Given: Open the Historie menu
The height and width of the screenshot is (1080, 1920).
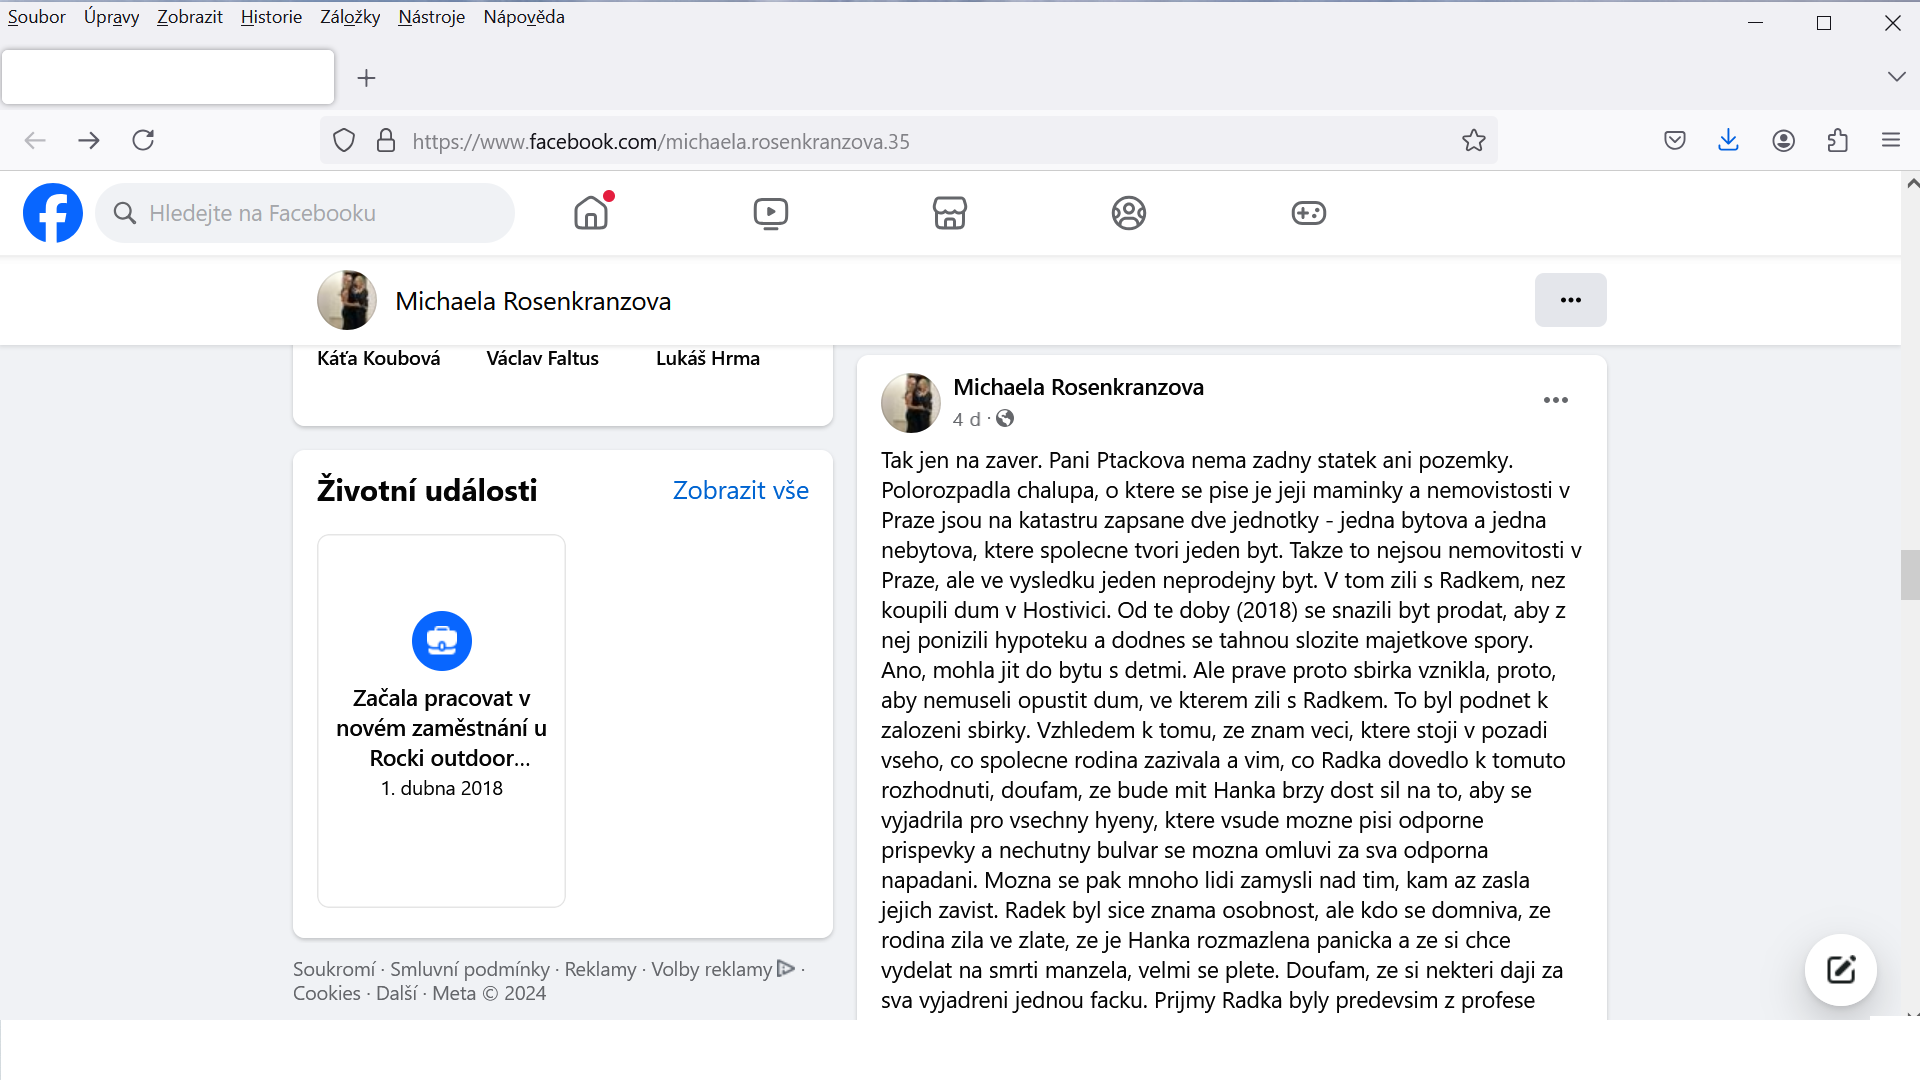Looking at the screenshot, I should [x=271, y=17].
